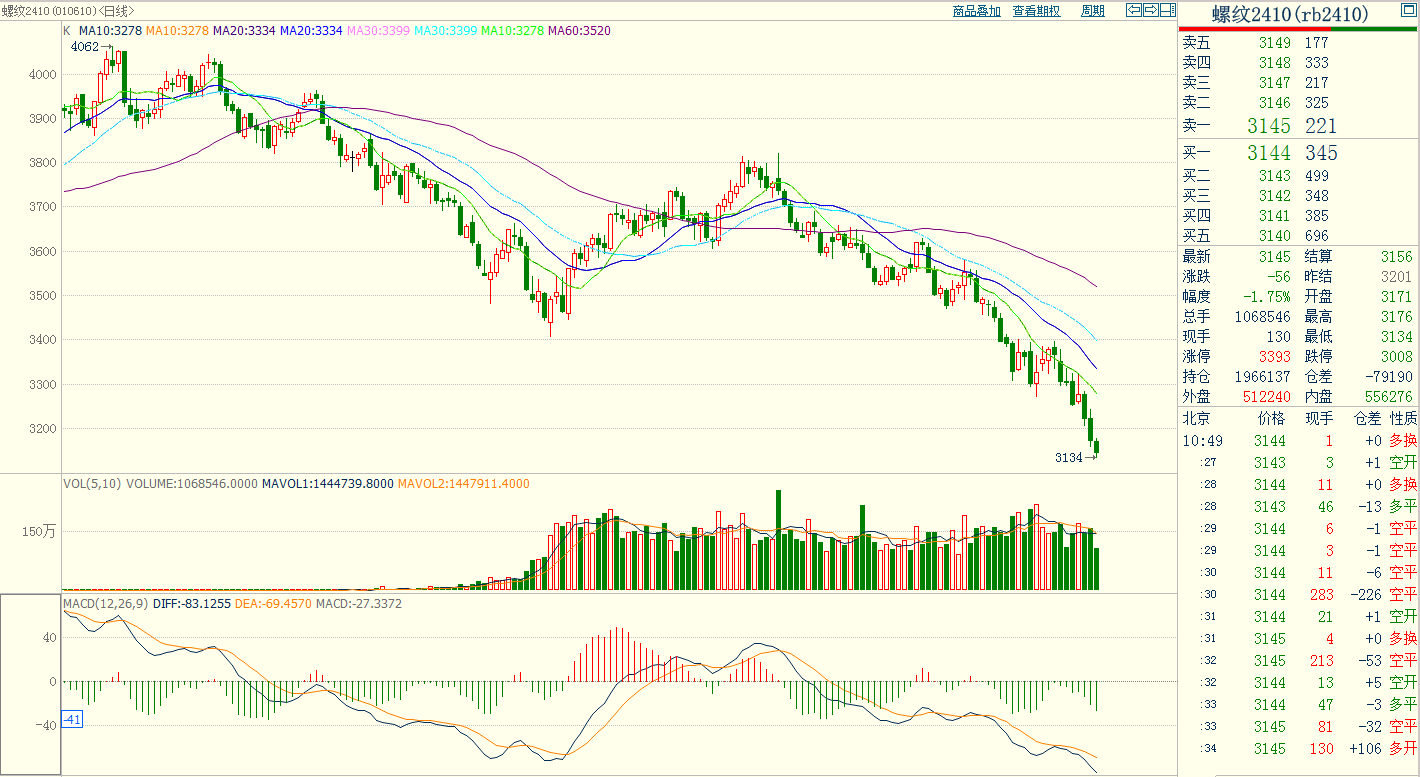Click tick row with 现手 213

coord(1299,660)
